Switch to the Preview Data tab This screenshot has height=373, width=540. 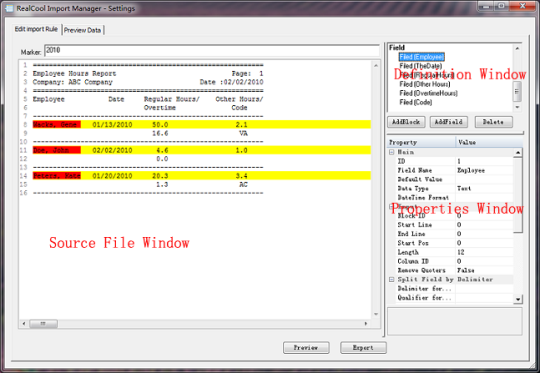point(83,30)
